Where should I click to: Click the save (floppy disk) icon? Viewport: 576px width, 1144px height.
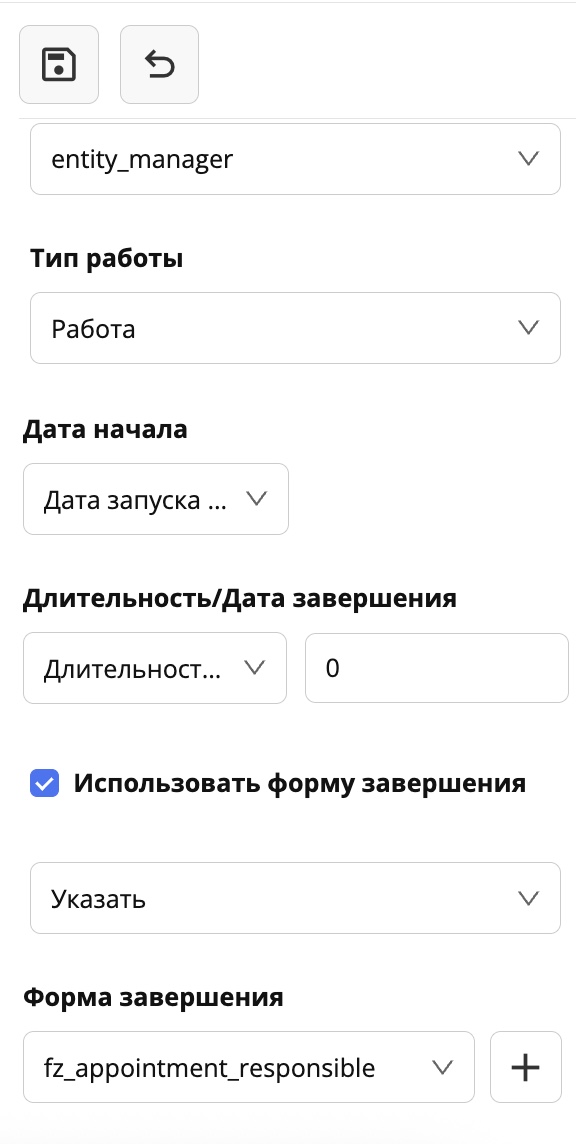[58, 63]
